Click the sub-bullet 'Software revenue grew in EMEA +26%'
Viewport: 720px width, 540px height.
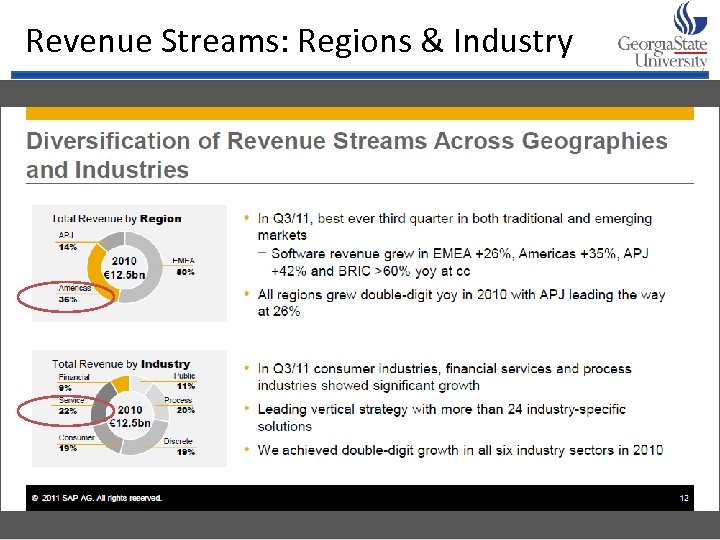point(460,262)
